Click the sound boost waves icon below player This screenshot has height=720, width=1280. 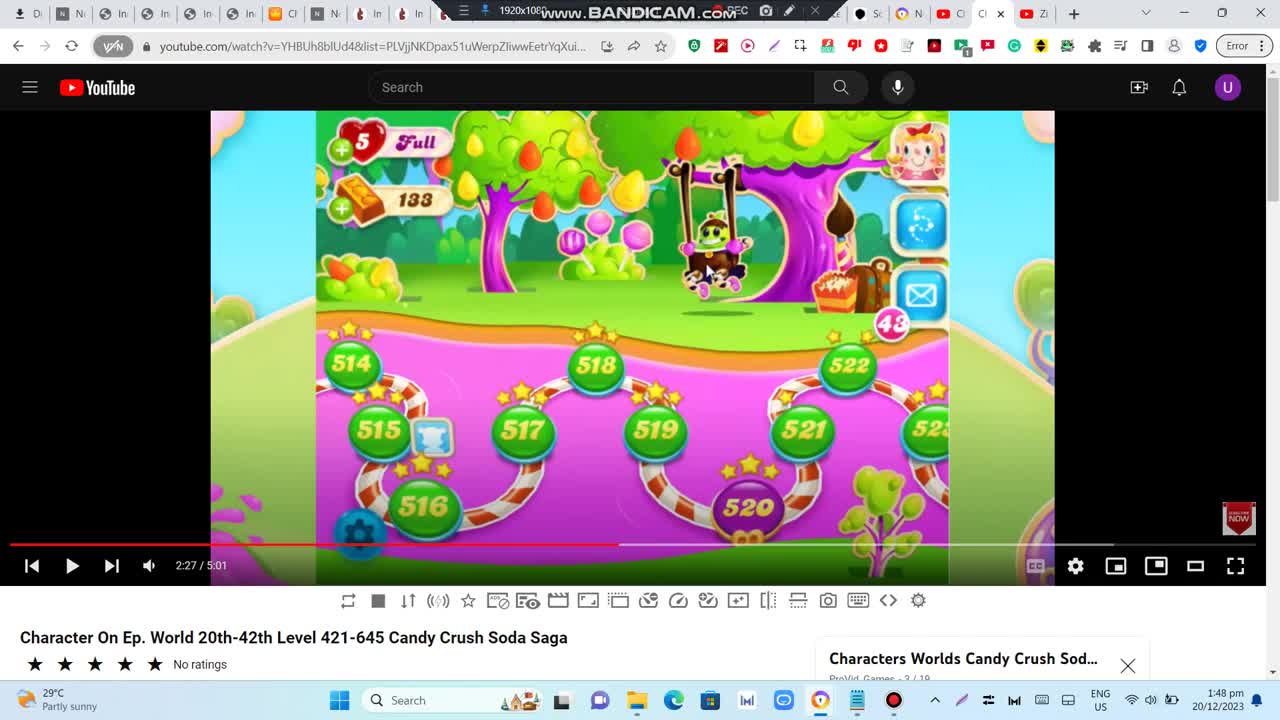click(438, 600)
